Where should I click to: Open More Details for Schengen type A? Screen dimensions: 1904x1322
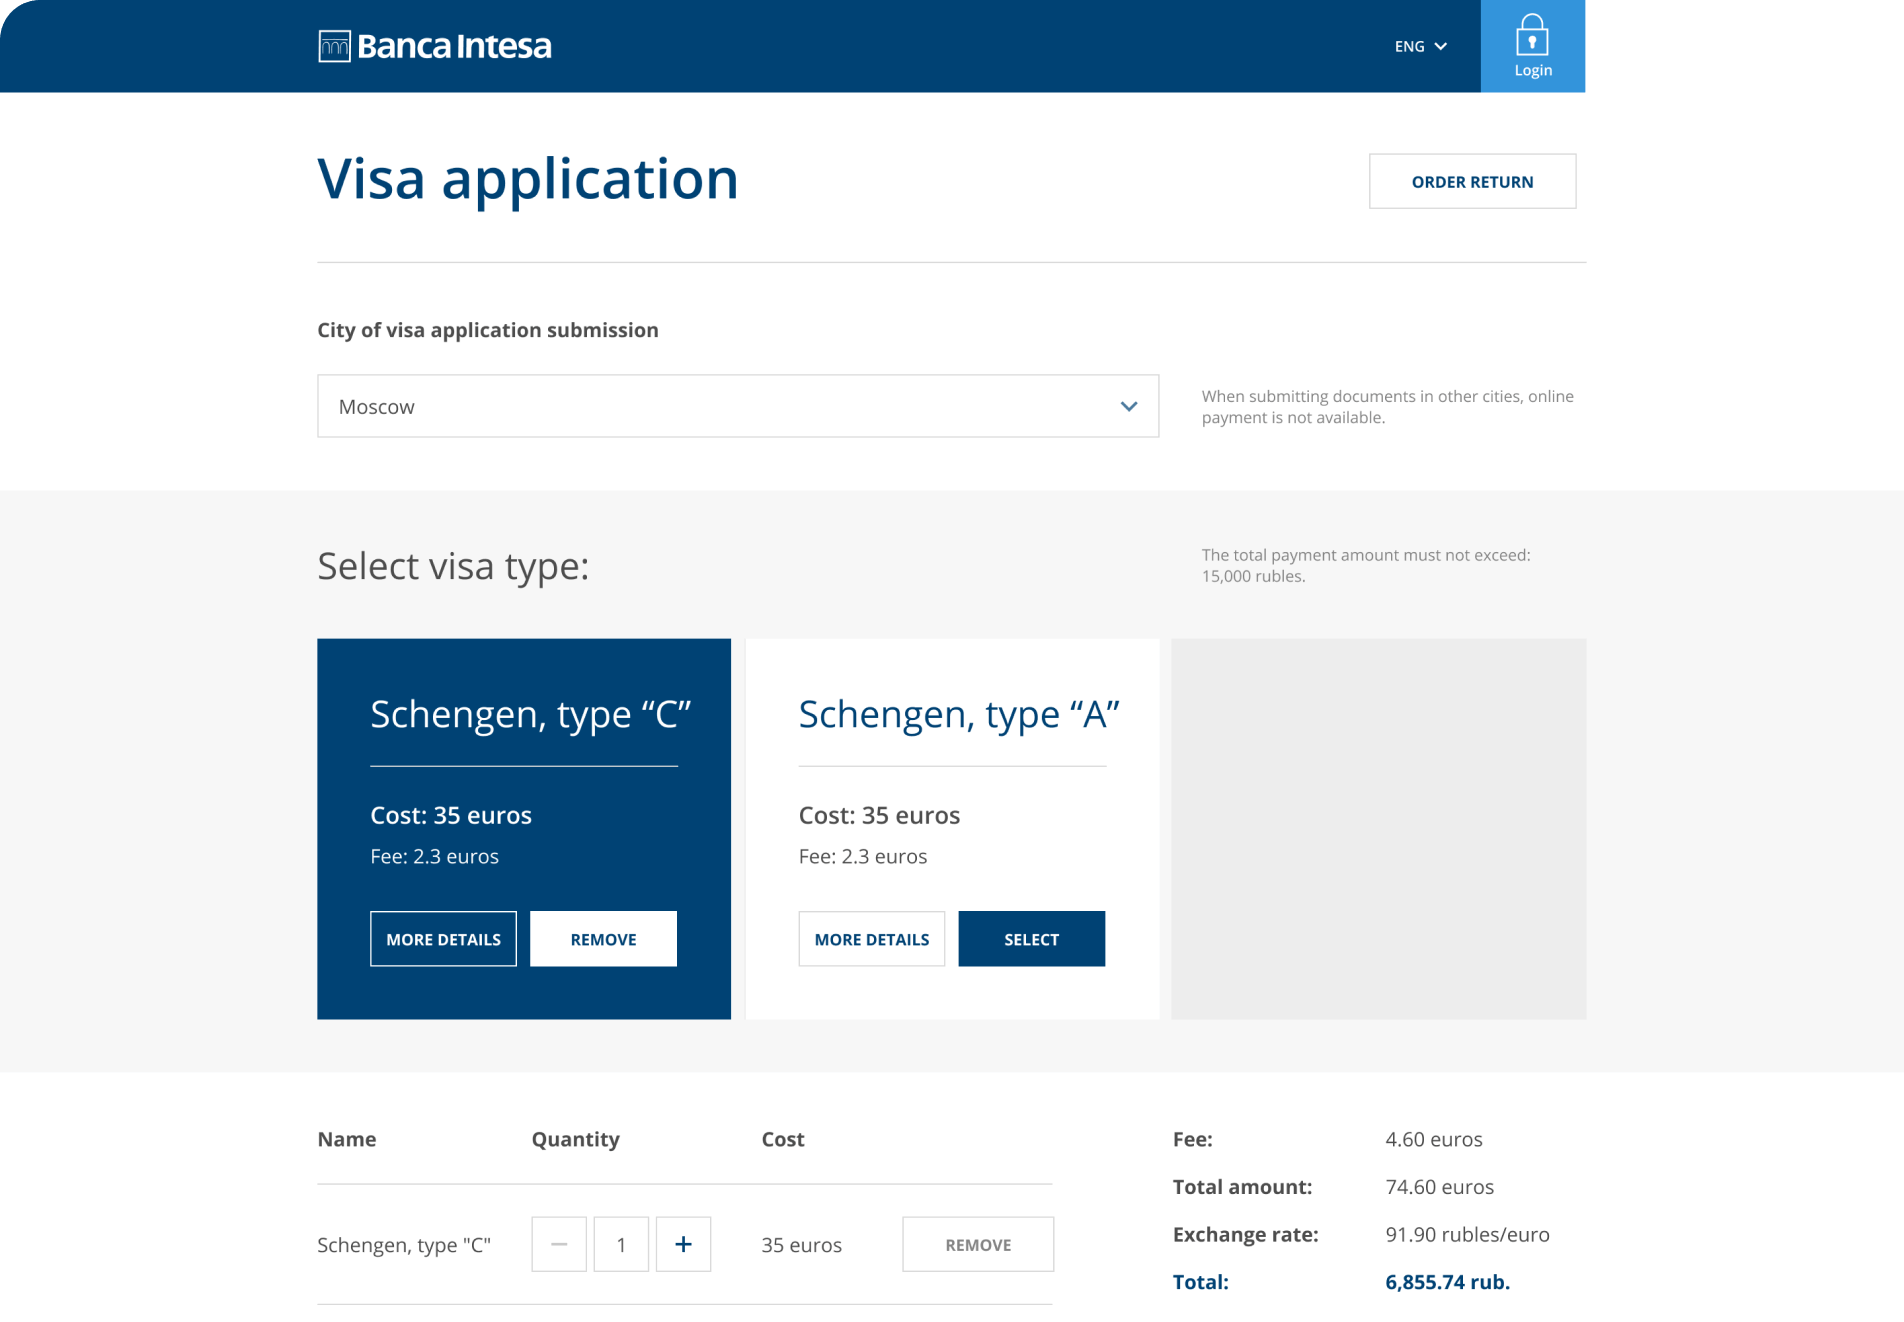(871, 939)
